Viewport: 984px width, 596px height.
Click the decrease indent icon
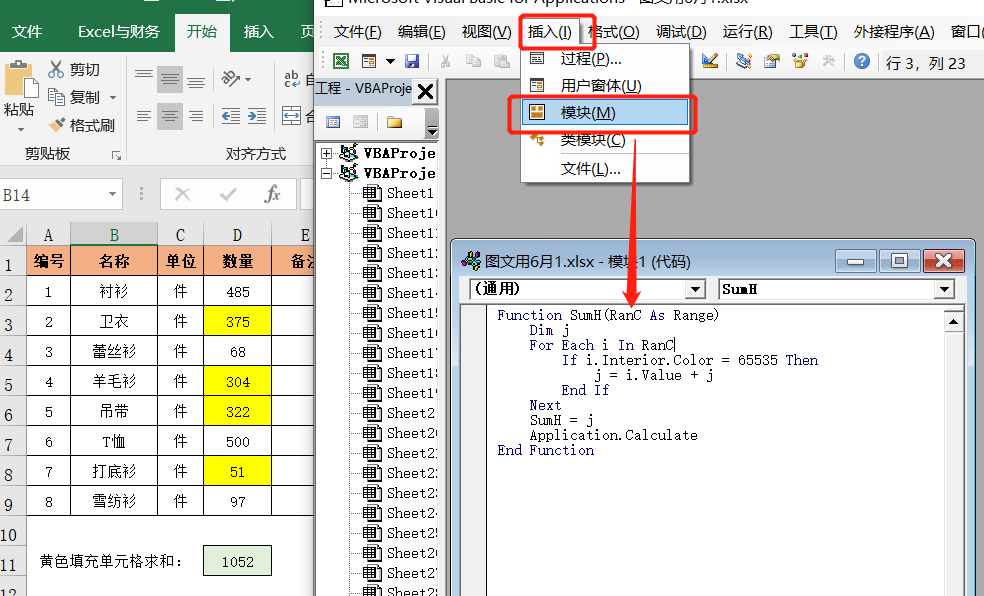pos(231,116)
